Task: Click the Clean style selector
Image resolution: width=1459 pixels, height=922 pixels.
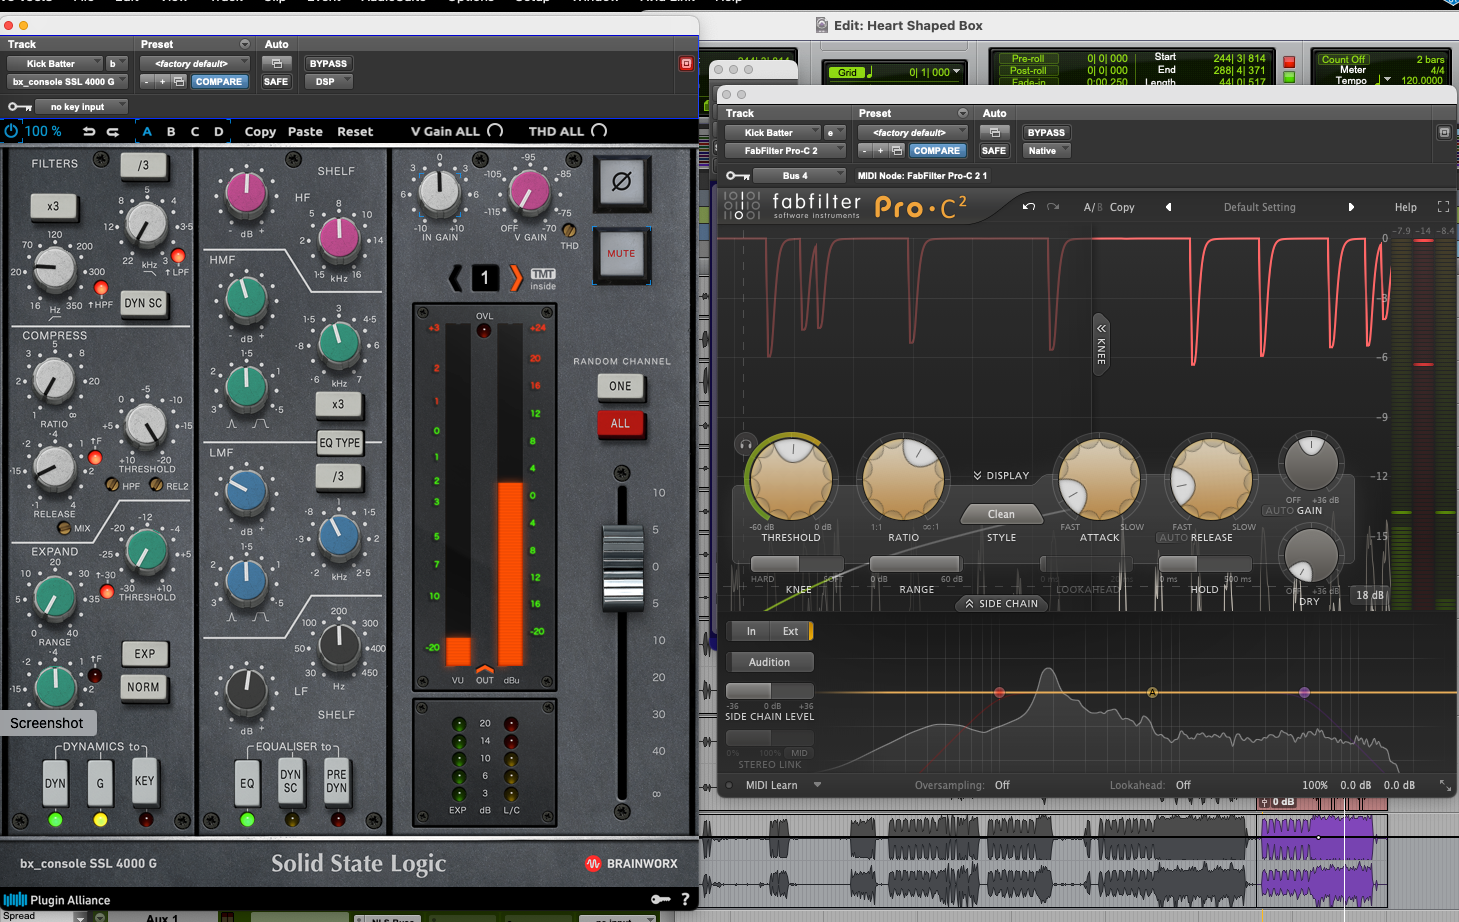Action: click(1001, 514)
